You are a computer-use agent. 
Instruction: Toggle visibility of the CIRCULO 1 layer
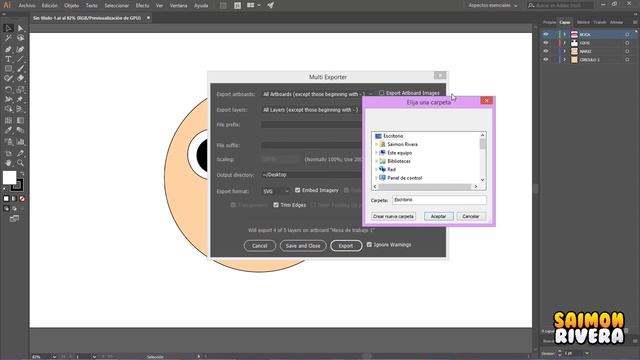coord(546,60)
